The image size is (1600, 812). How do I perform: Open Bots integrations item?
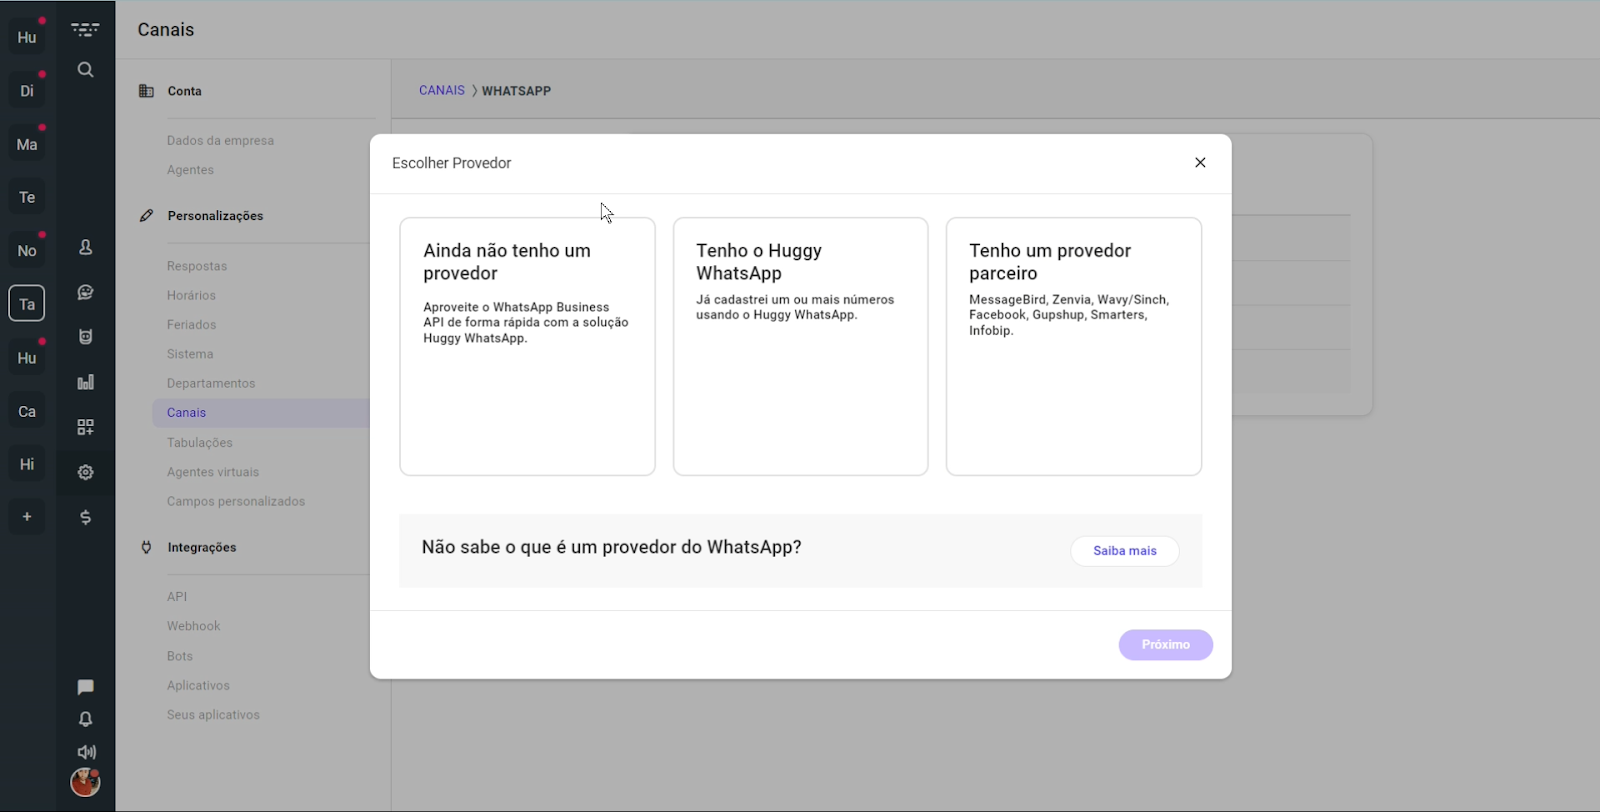[180, 656]
